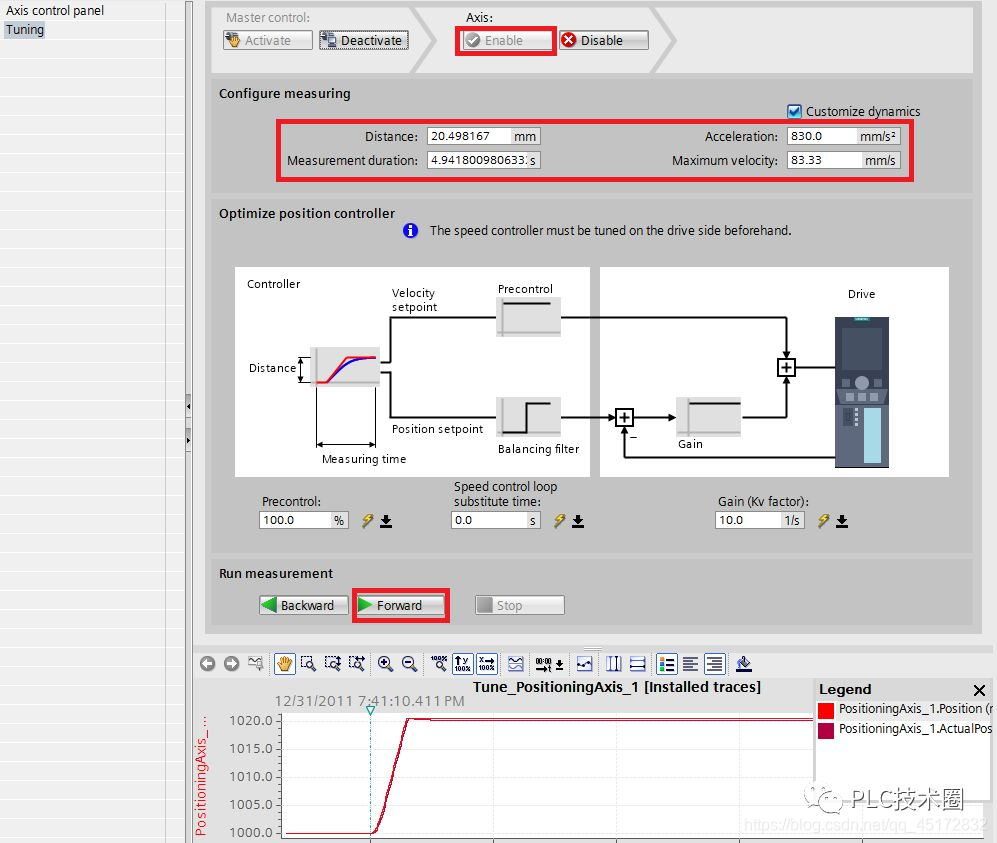Select the hand pan tool
997x843 pixels.
click(284, 664)
